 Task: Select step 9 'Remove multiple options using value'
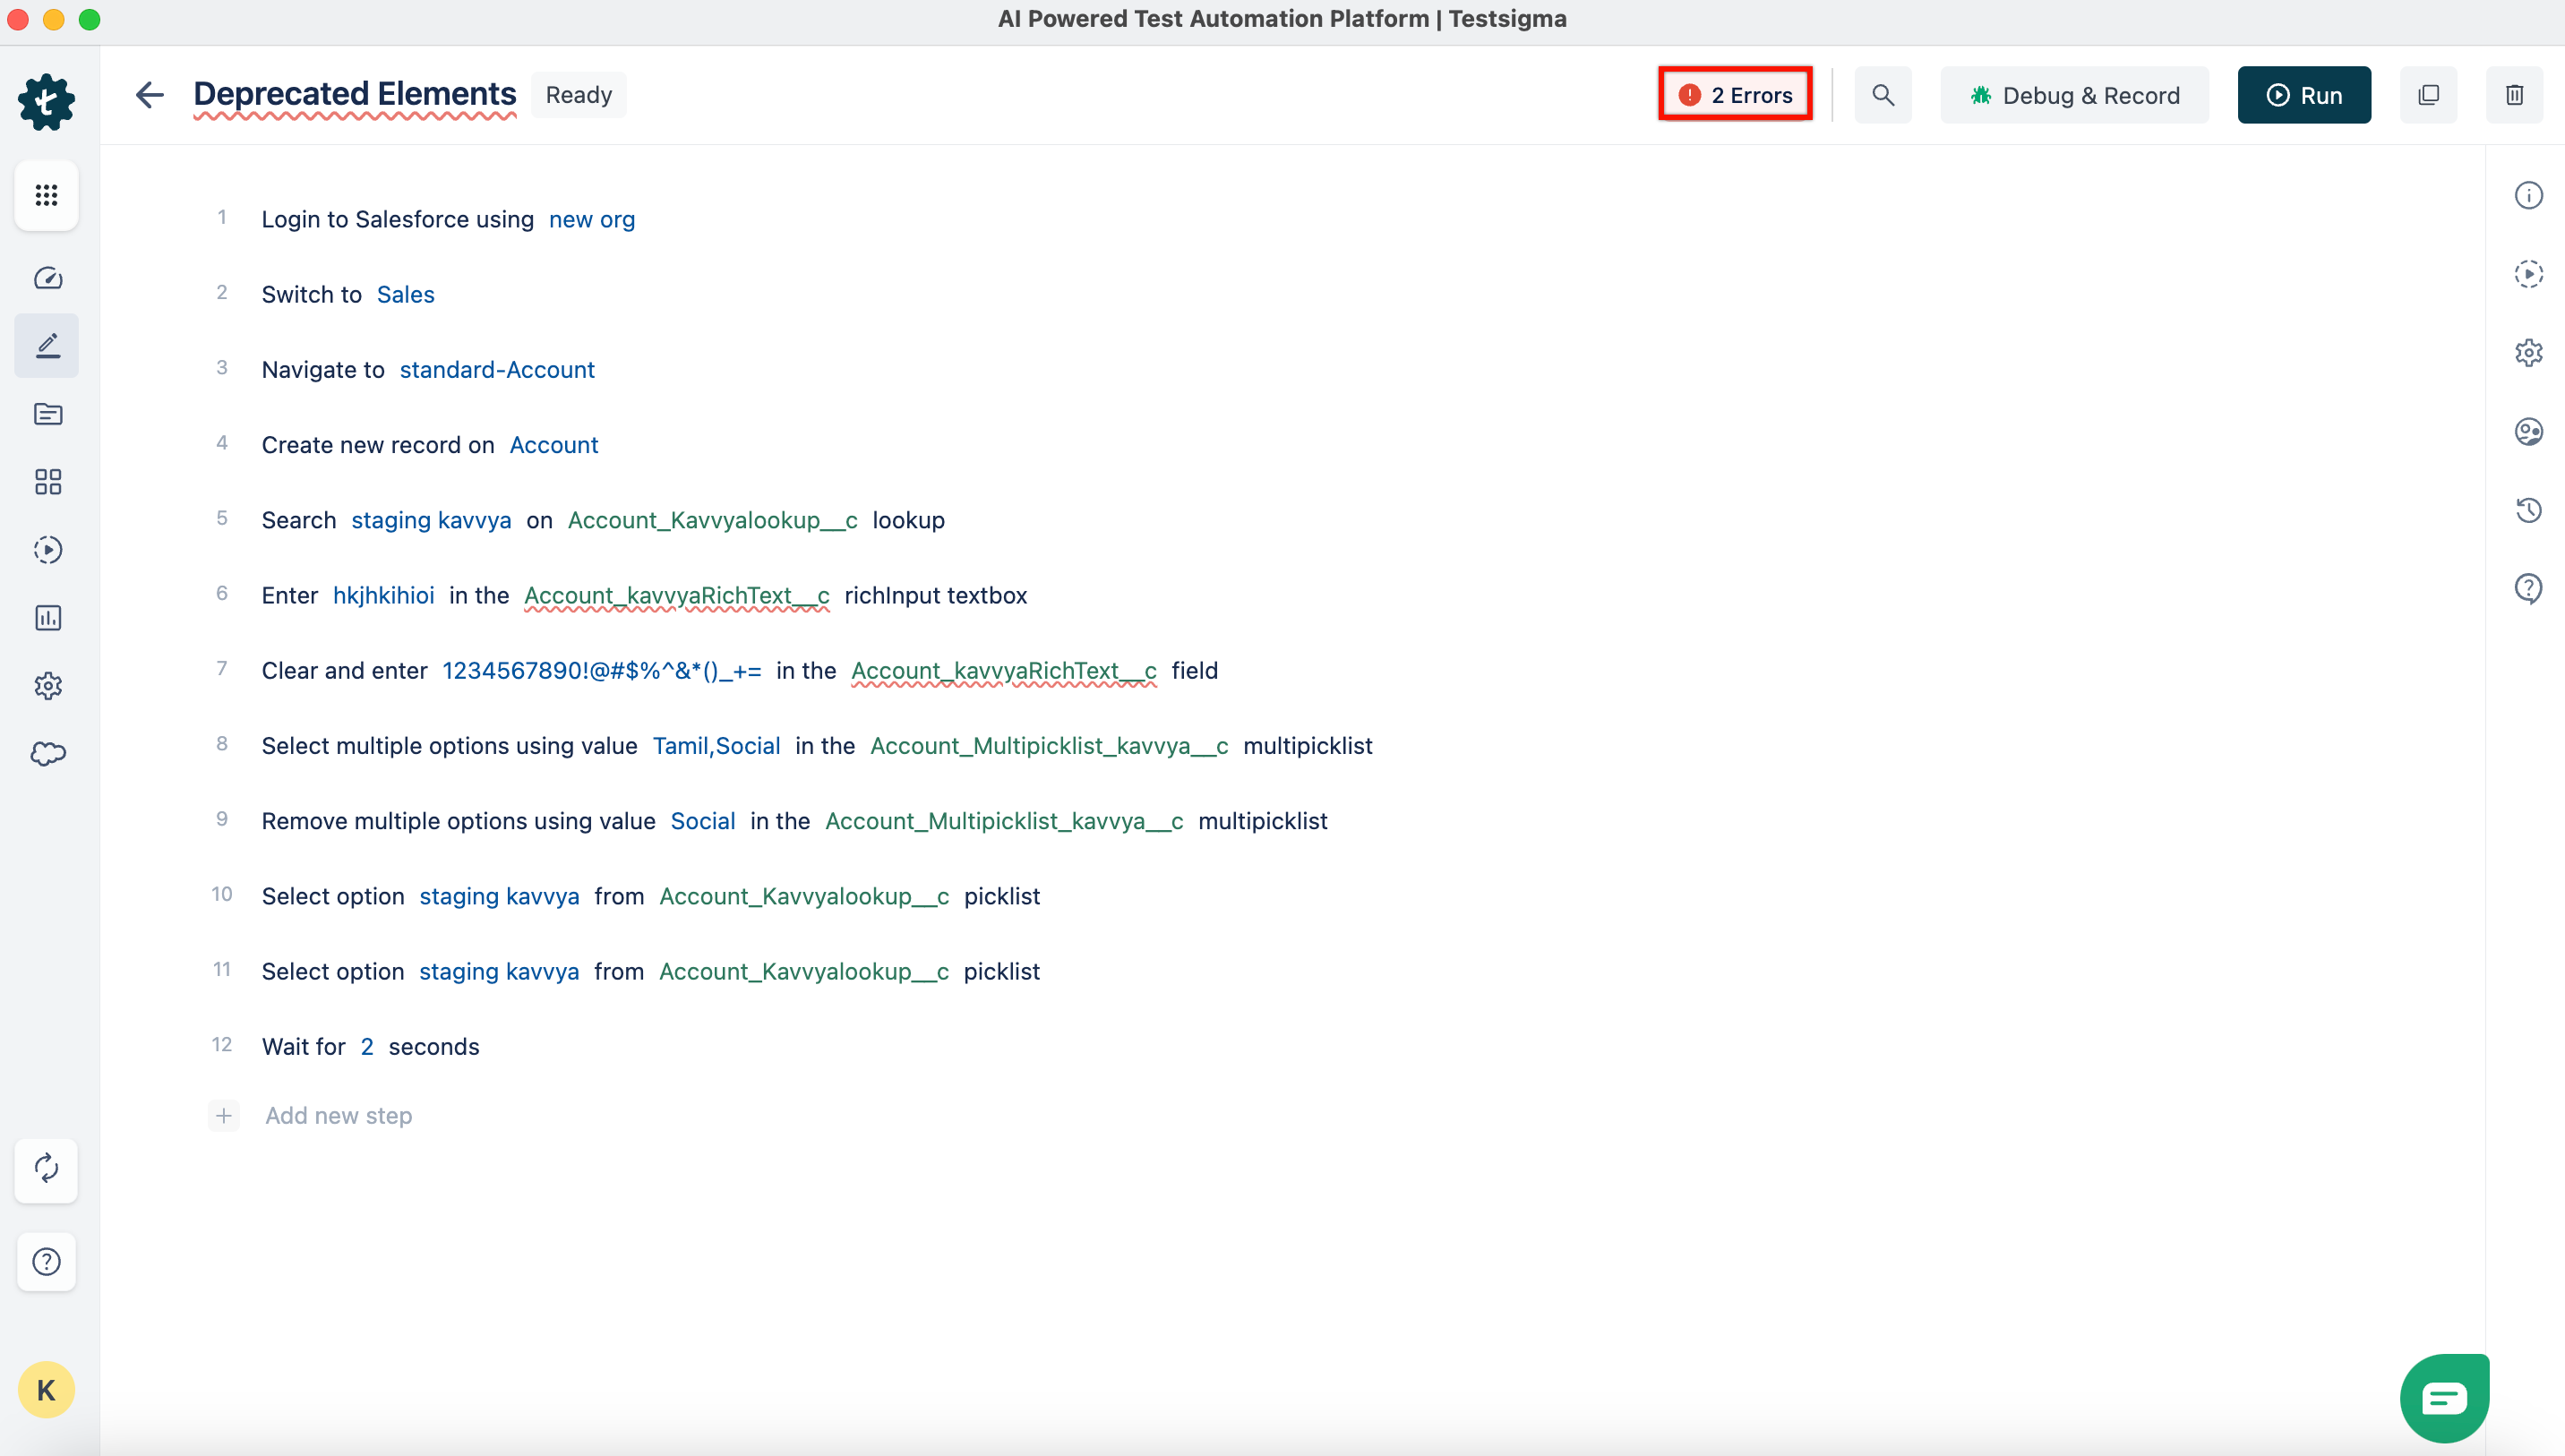(459, 821)
